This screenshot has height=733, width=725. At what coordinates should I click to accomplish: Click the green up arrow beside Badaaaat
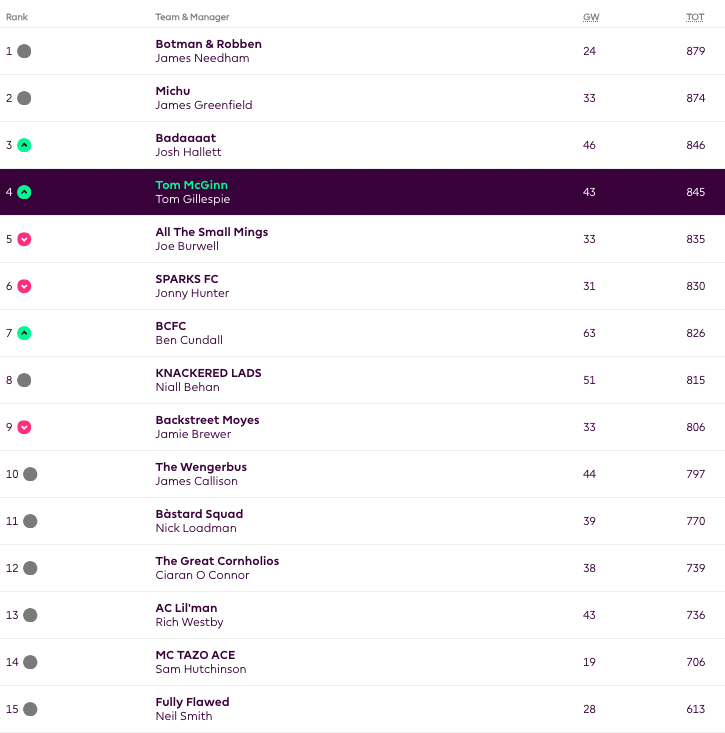click(x=24, y=145)
